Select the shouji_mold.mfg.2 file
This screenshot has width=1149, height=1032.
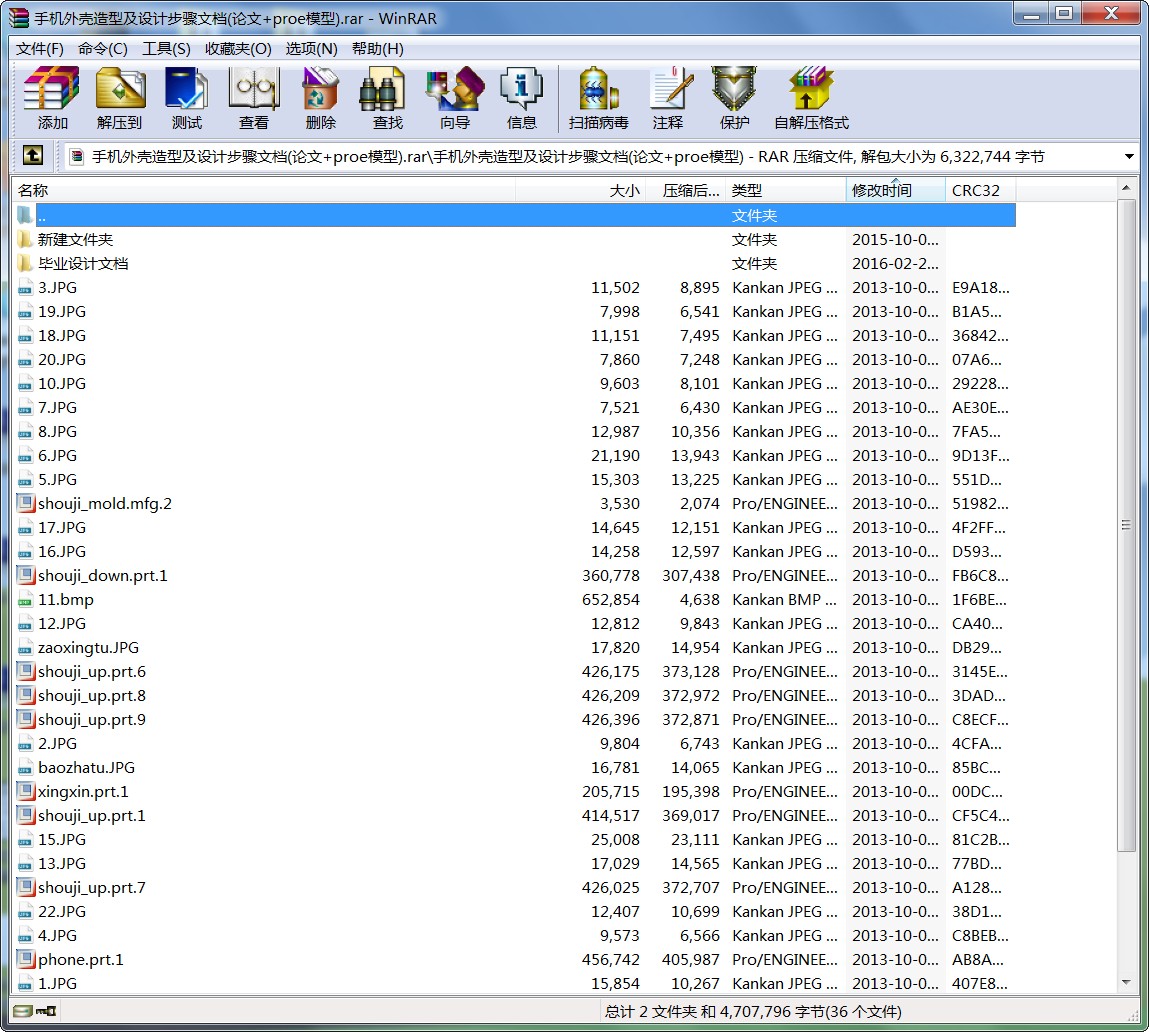coord(105,504)
